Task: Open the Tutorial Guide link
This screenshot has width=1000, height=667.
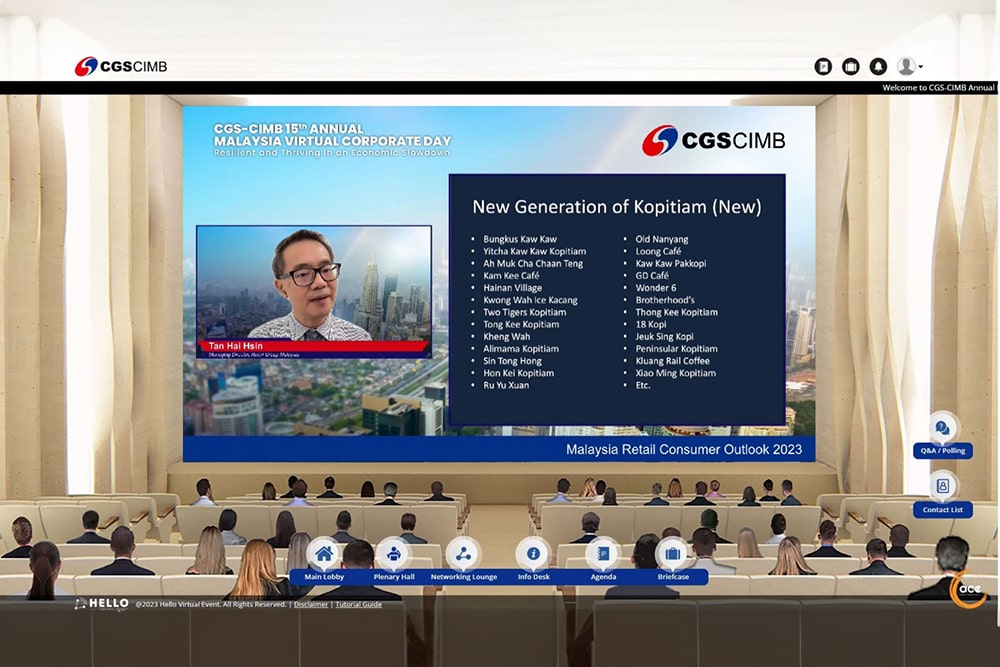Action: coord(358,604)
